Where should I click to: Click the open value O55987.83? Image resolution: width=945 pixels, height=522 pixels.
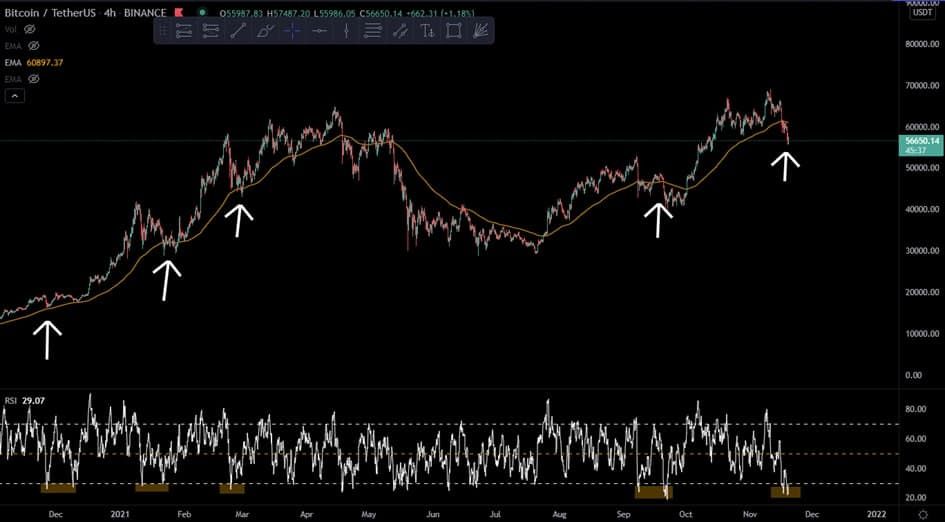click(242, 13)
